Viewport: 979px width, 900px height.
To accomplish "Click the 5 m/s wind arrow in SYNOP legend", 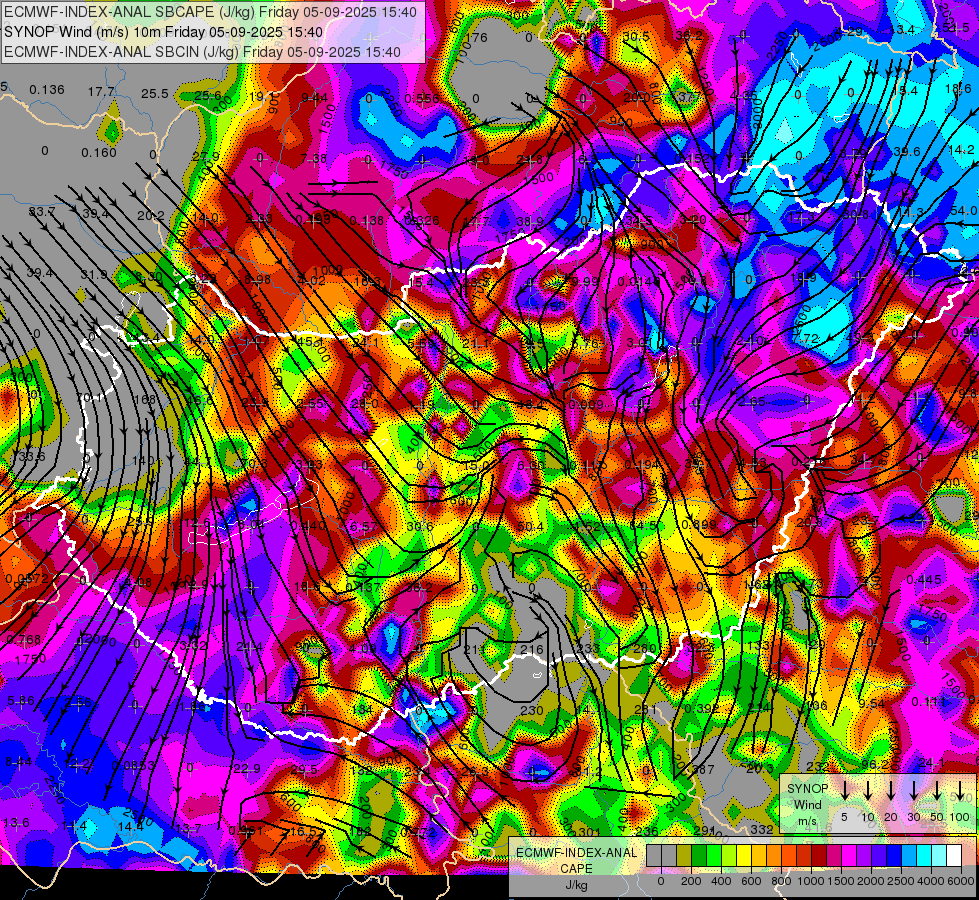I will pyautogui.click(x=844, y=790).
